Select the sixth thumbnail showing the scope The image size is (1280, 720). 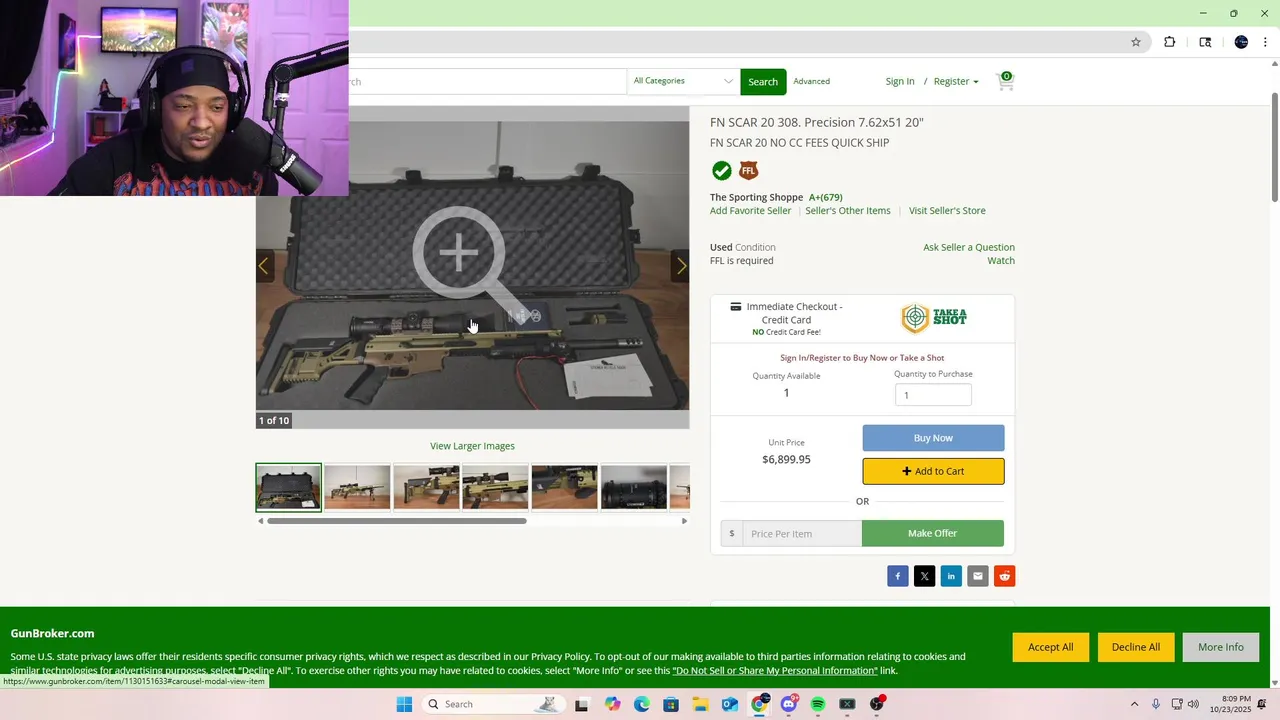pyautogui.click(x=633, y=488)
